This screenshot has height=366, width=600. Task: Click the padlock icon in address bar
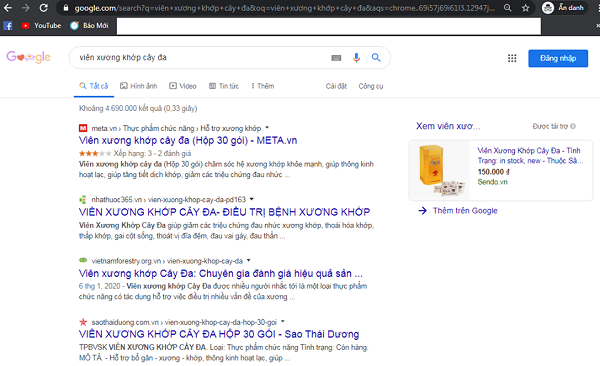[x=66, y=8]
